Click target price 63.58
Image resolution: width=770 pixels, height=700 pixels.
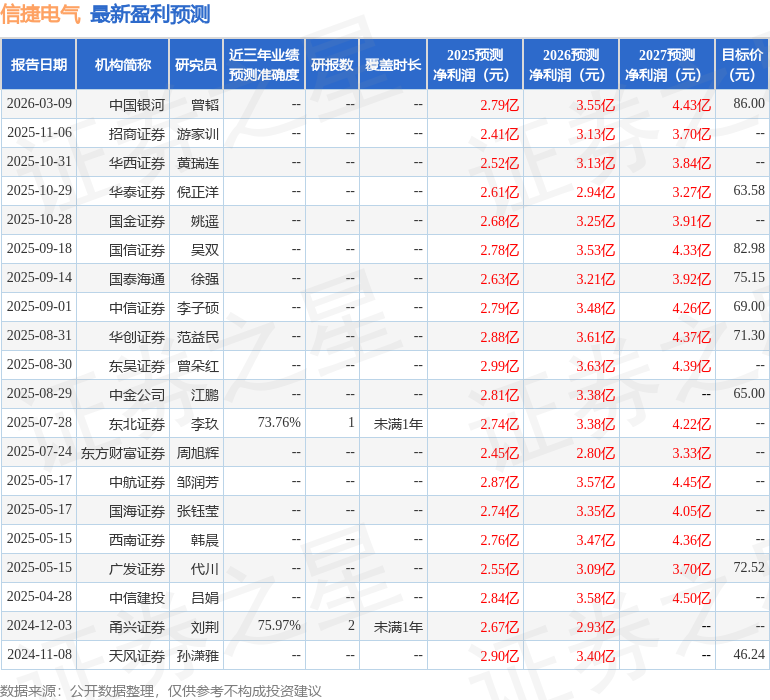749,191
